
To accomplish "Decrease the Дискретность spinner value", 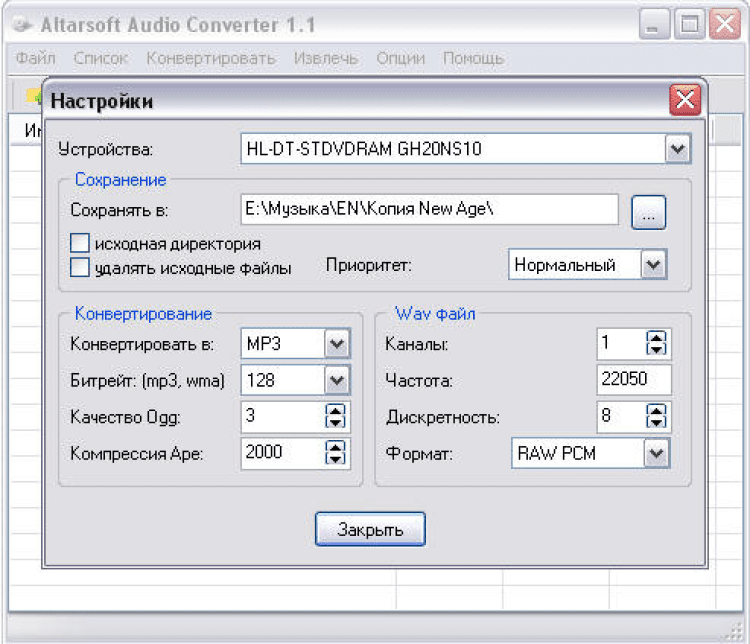I will [657, 423].
